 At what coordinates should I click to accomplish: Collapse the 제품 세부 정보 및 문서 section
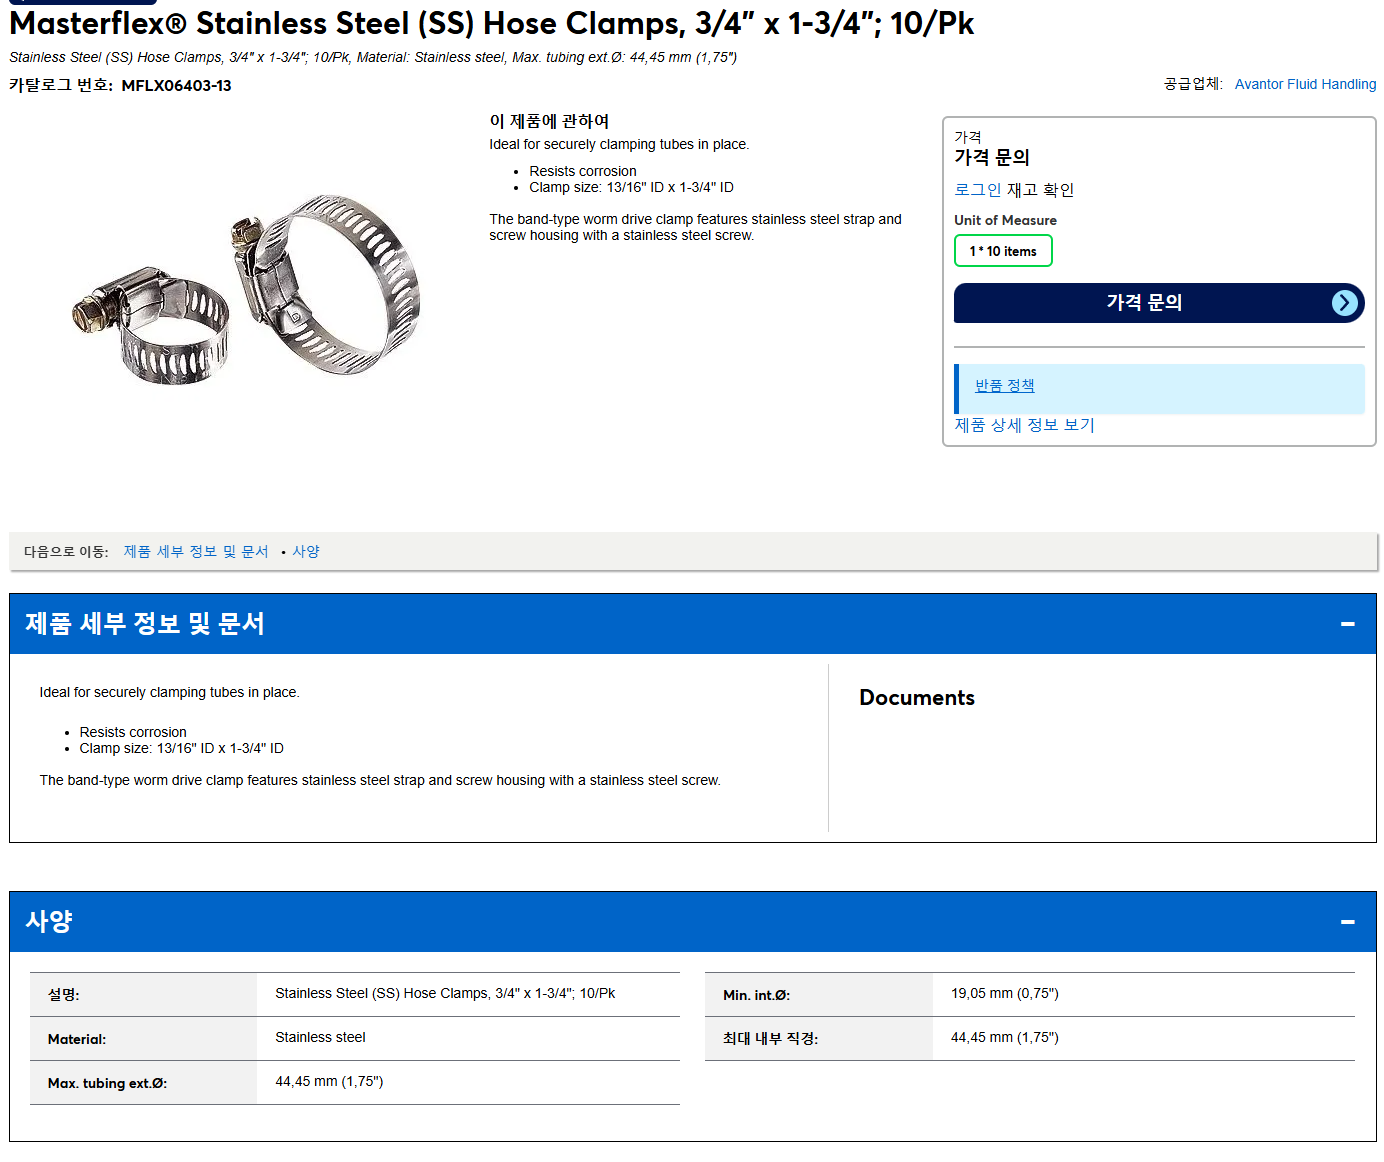(1347, 624)
